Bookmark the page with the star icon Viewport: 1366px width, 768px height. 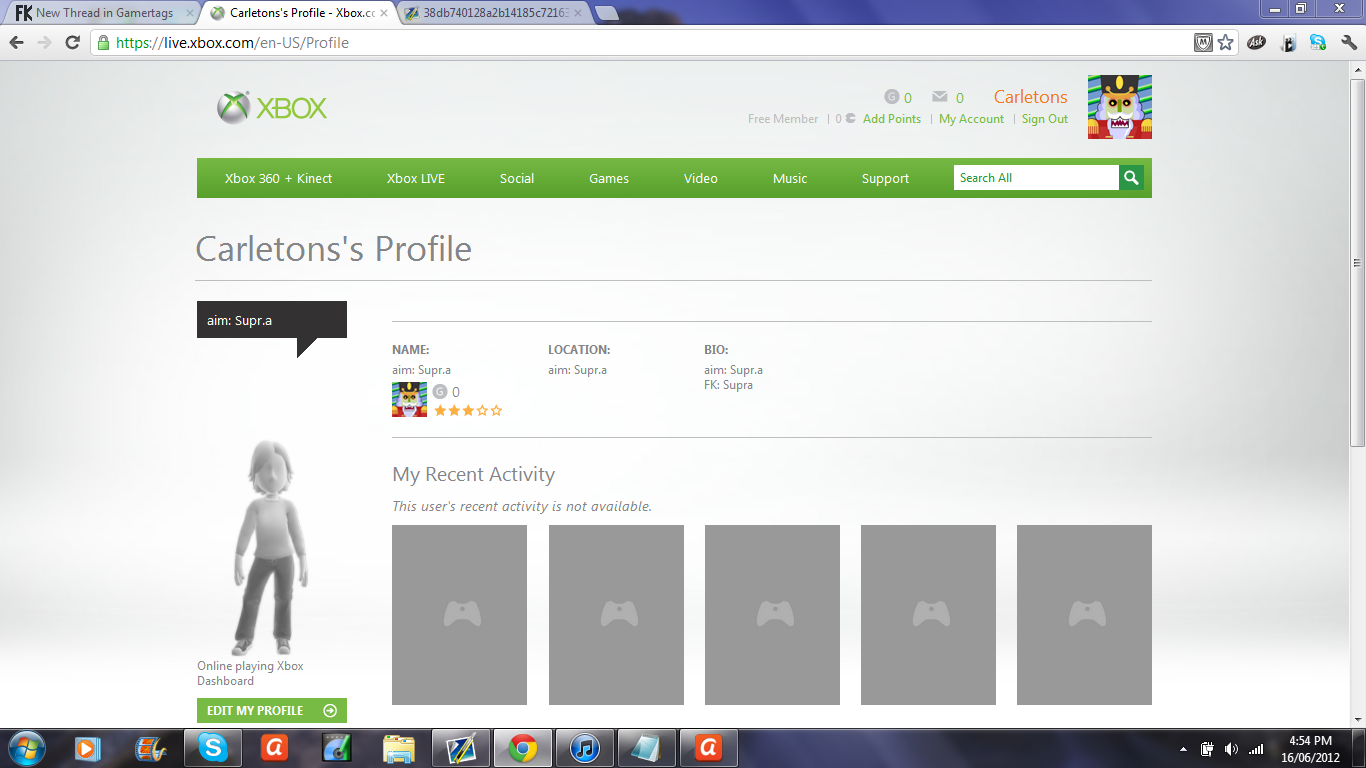click(1226, 43)
